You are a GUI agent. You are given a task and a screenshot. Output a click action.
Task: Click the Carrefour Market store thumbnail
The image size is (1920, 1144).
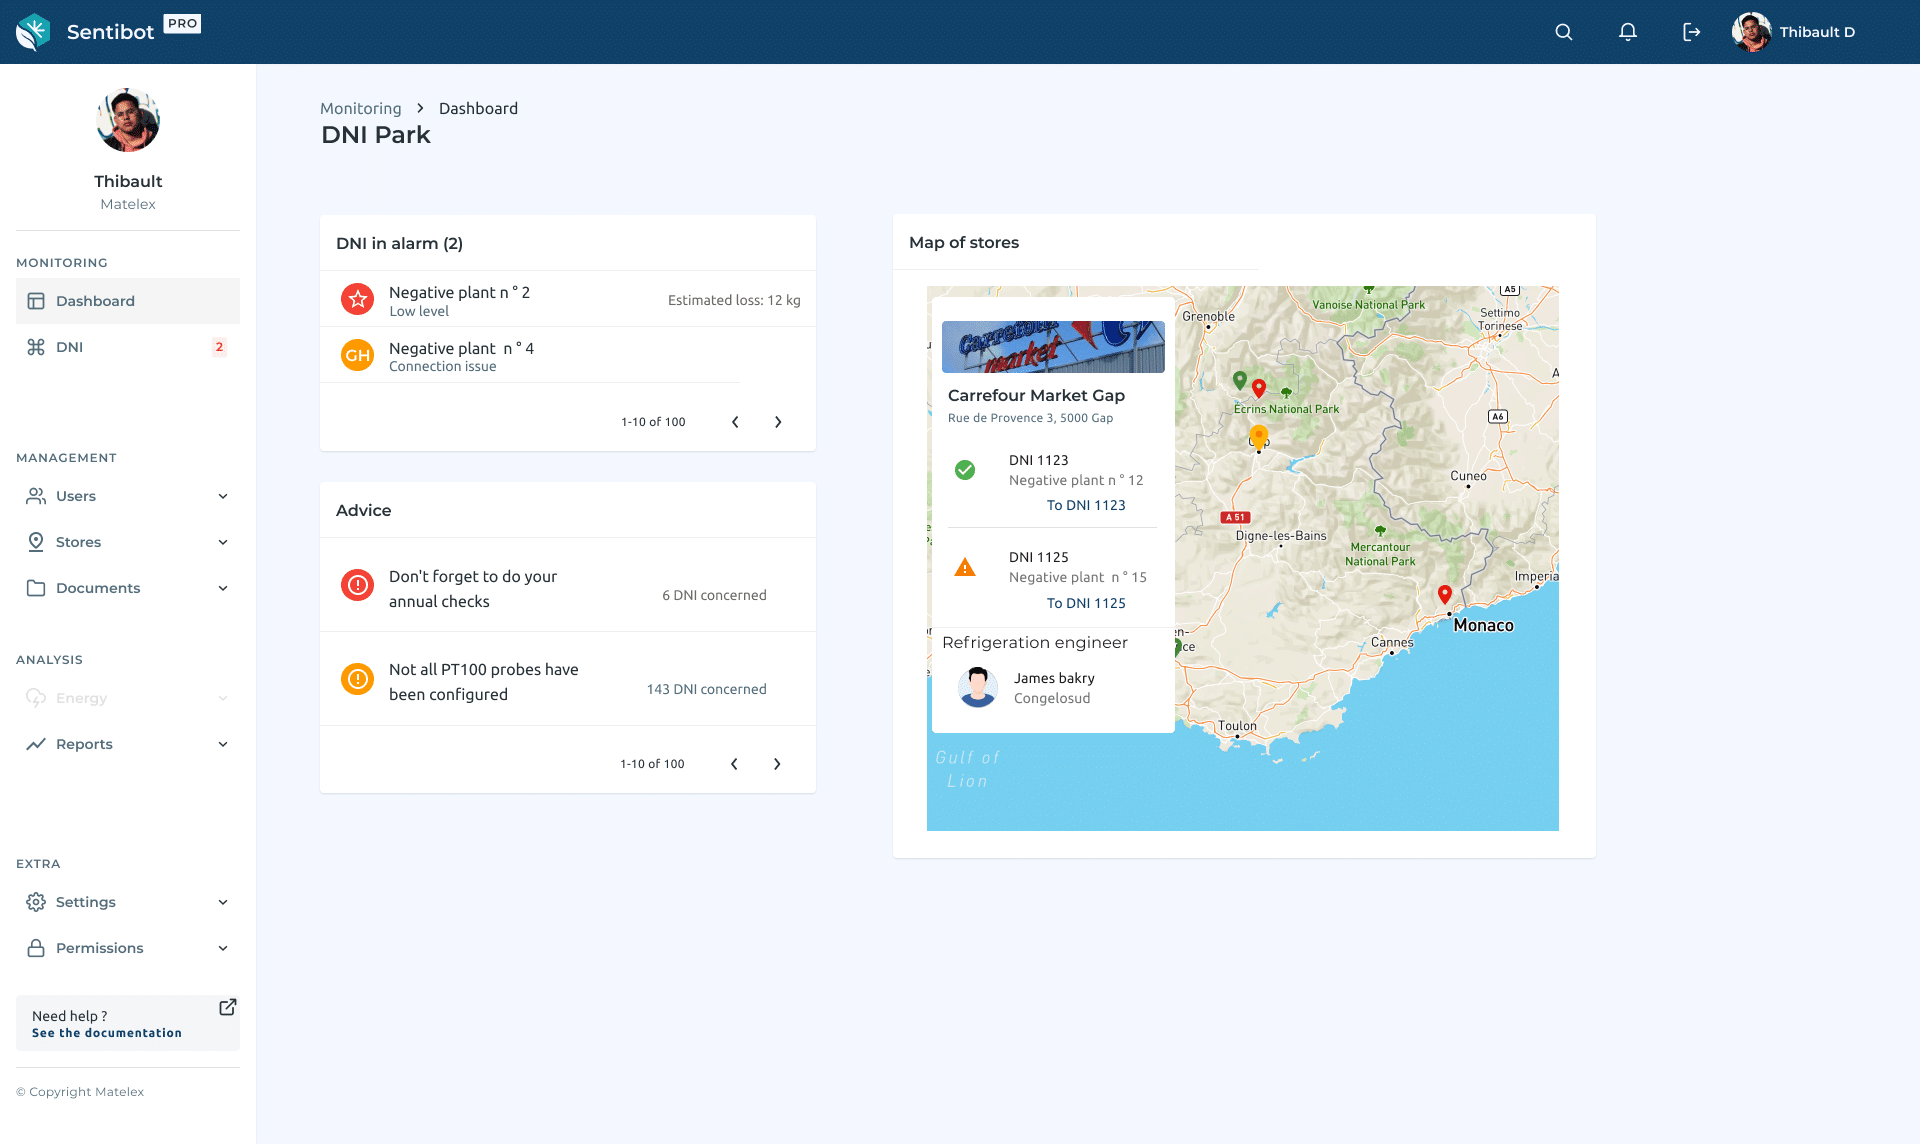point(1053,347)
